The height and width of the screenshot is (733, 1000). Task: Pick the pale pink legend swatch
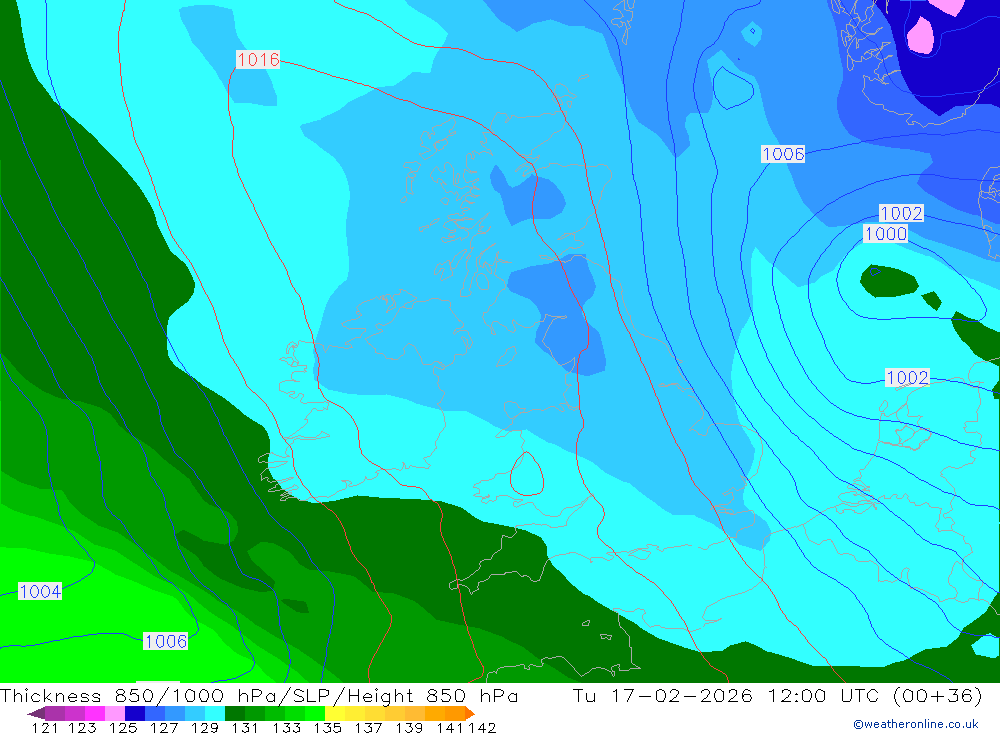point(115,713)
